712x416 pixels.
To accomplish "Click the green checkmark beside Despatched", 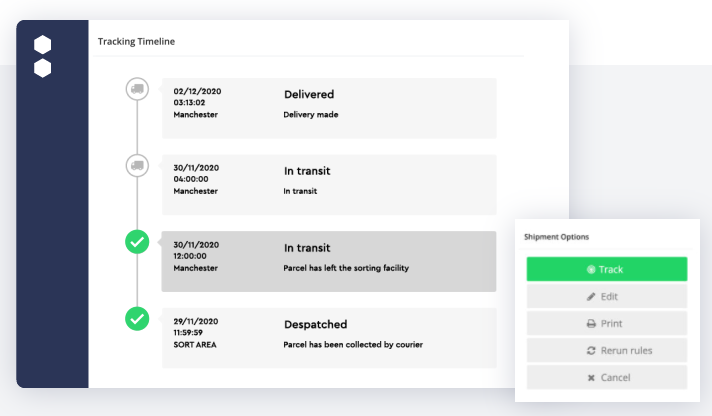I will [x=137, y=319].
